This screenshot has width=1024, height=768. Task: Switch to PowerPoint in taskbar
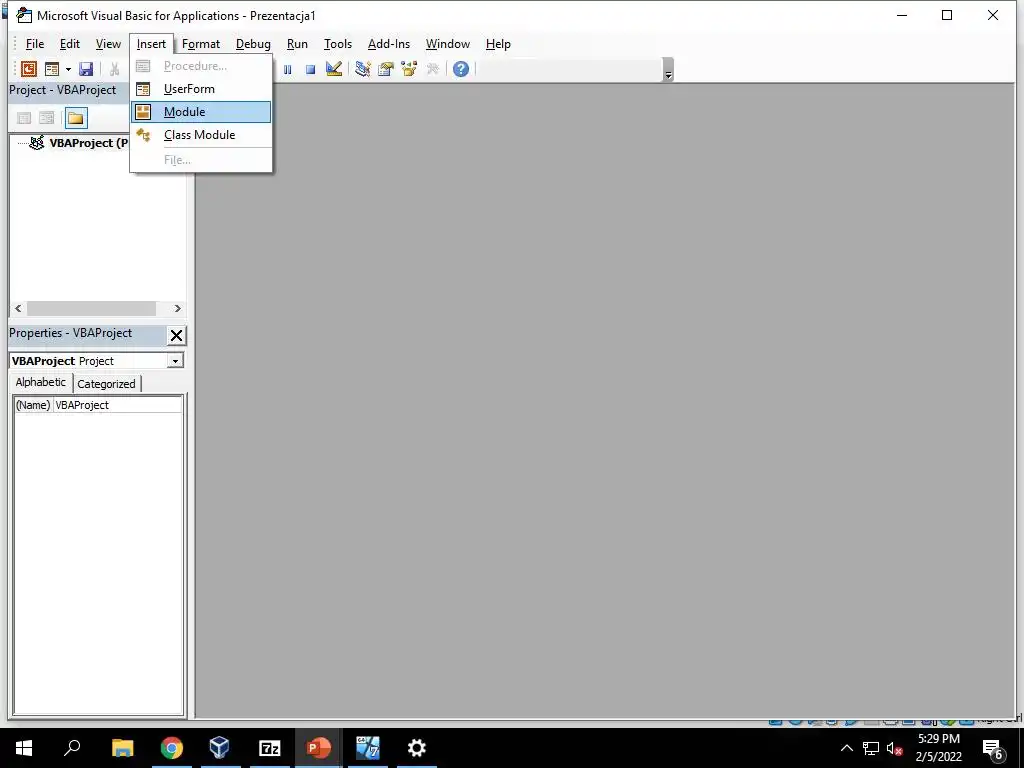pos(319,748)
